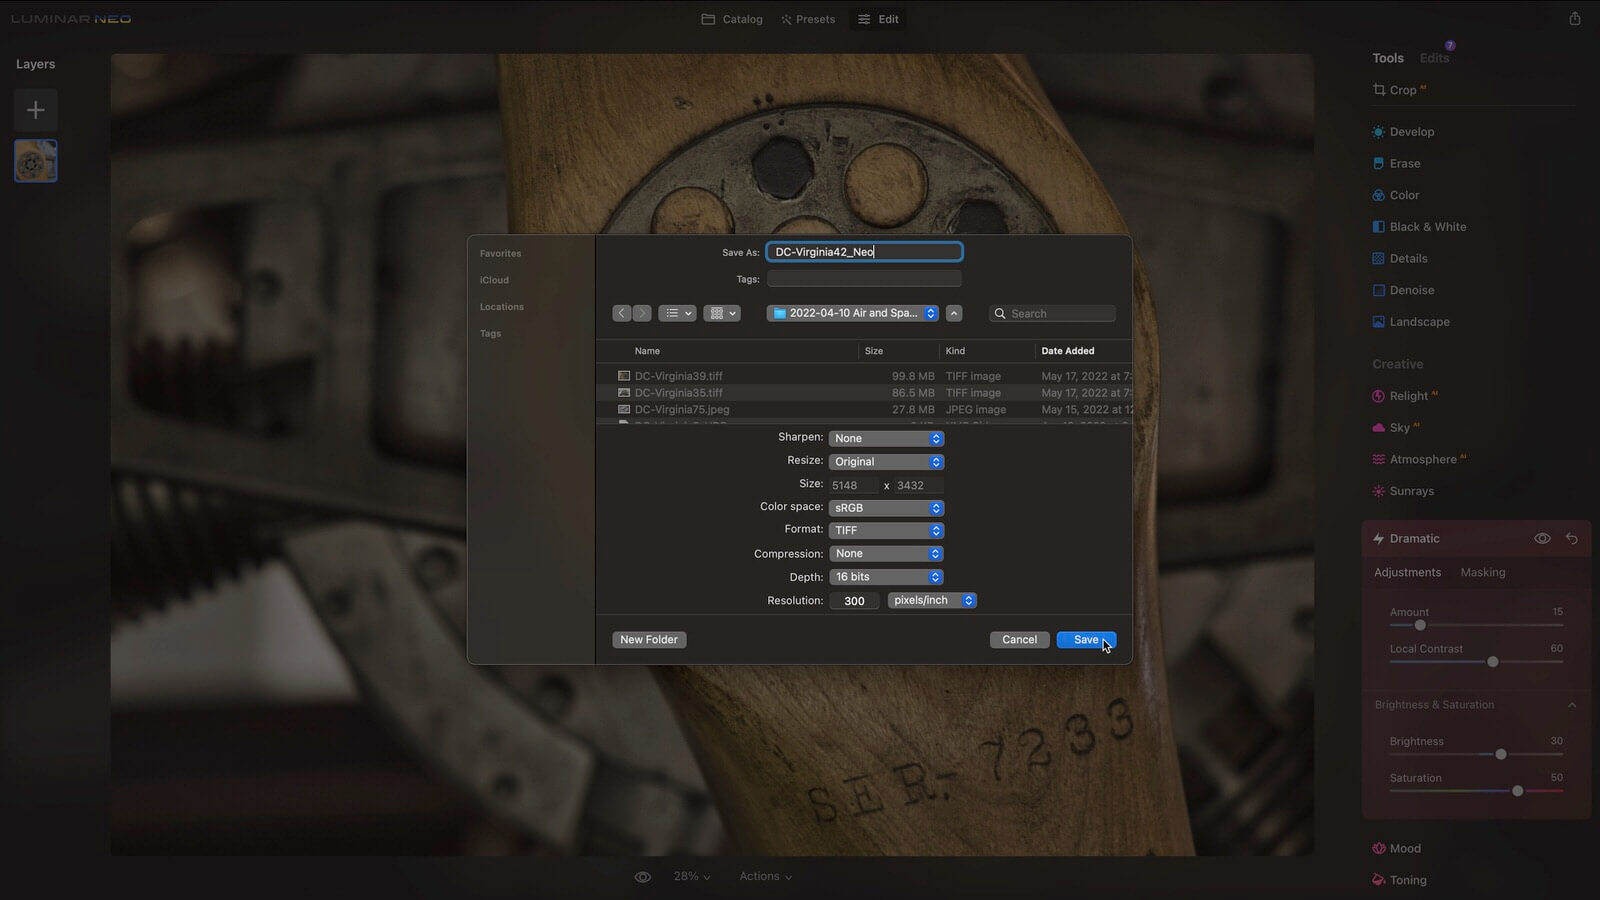This screenshot has height=900, width=1600.
Task: Select the Sunrays tool
Action: click(1411, 491)
